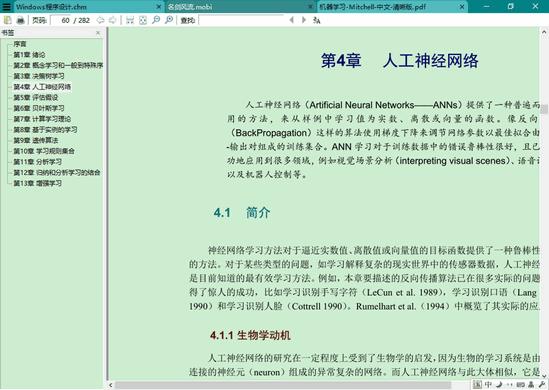This screenshot has width=549, height=390.
Task: Toggle match case search option
Action: click(317, 20)
